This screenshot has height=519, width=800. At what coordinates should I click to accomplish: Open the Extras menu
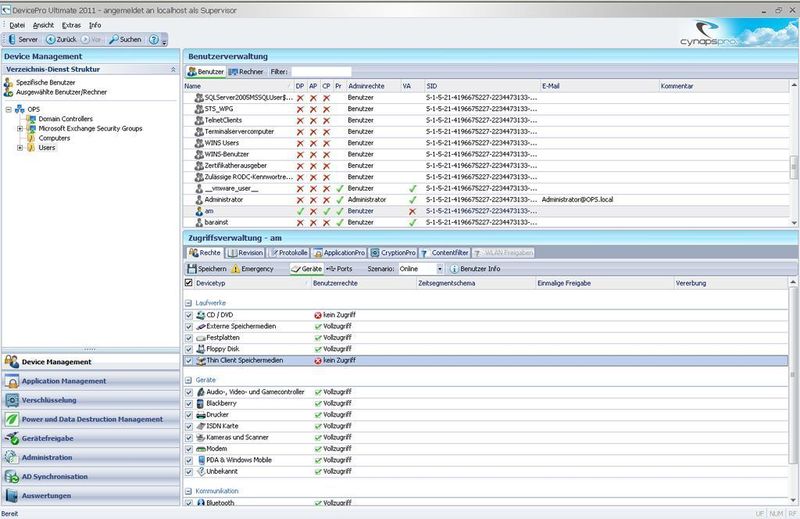pos(71,25)
